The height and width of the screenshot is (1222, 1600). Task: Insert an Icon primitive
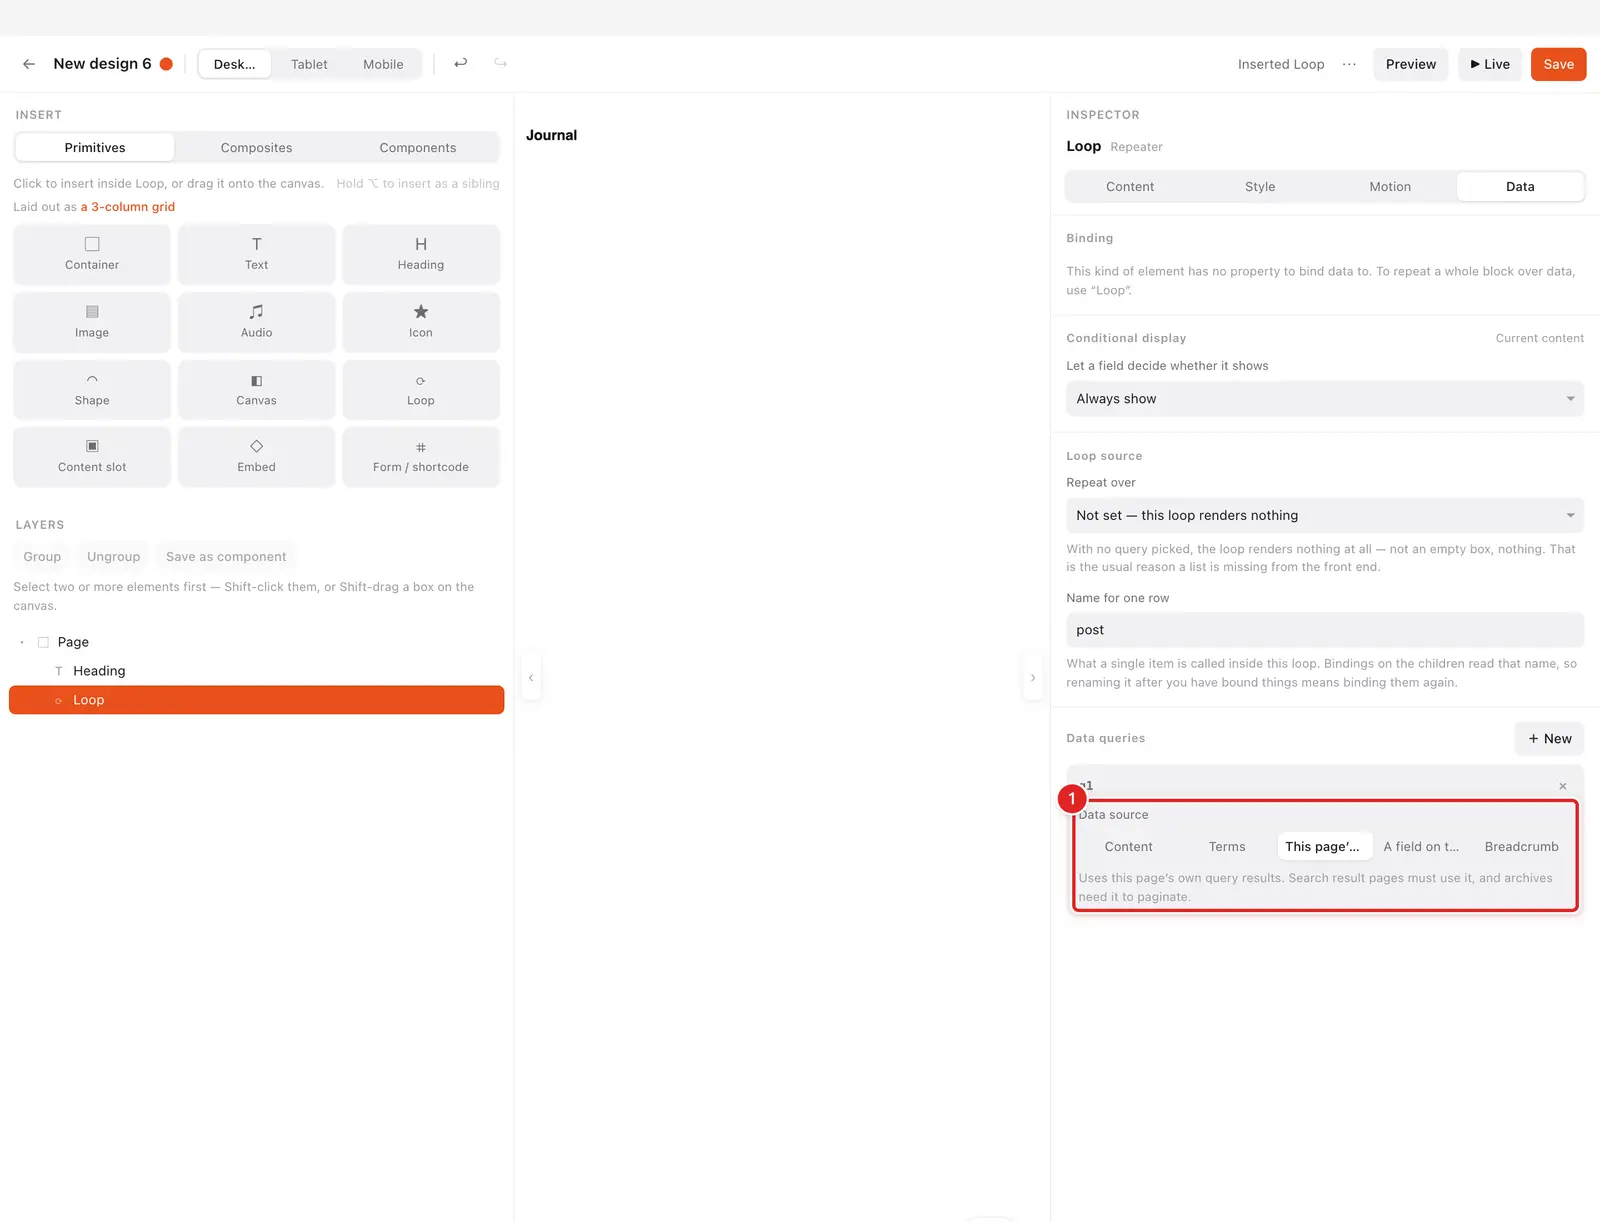coord(421,322)
